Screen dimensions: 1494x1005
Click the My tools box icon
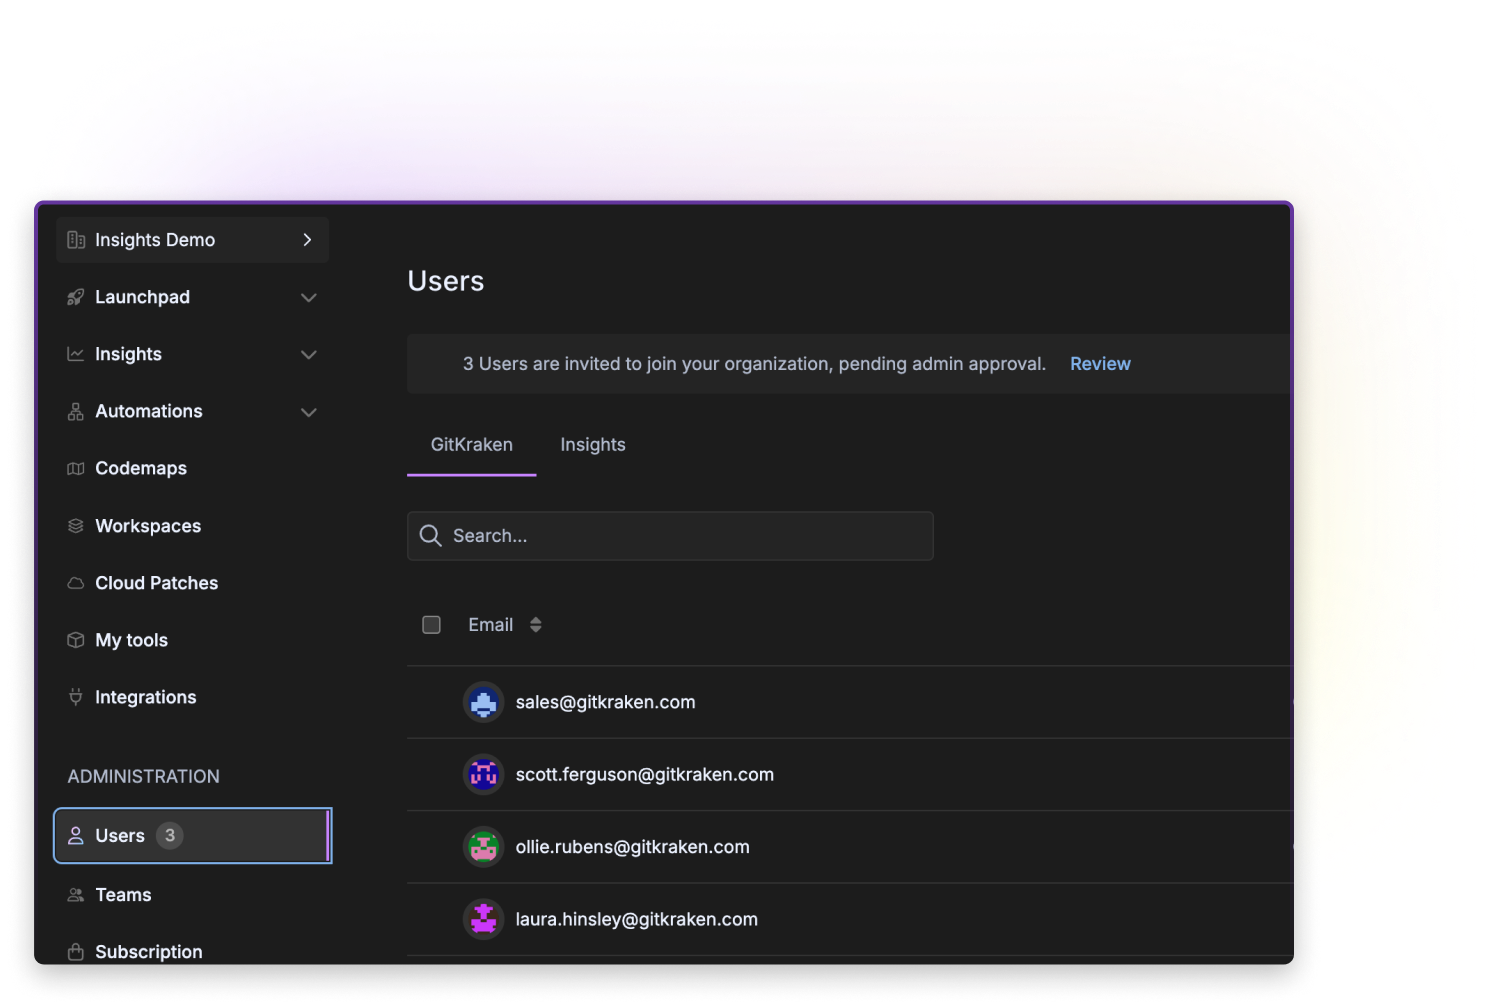click(76, 640)
